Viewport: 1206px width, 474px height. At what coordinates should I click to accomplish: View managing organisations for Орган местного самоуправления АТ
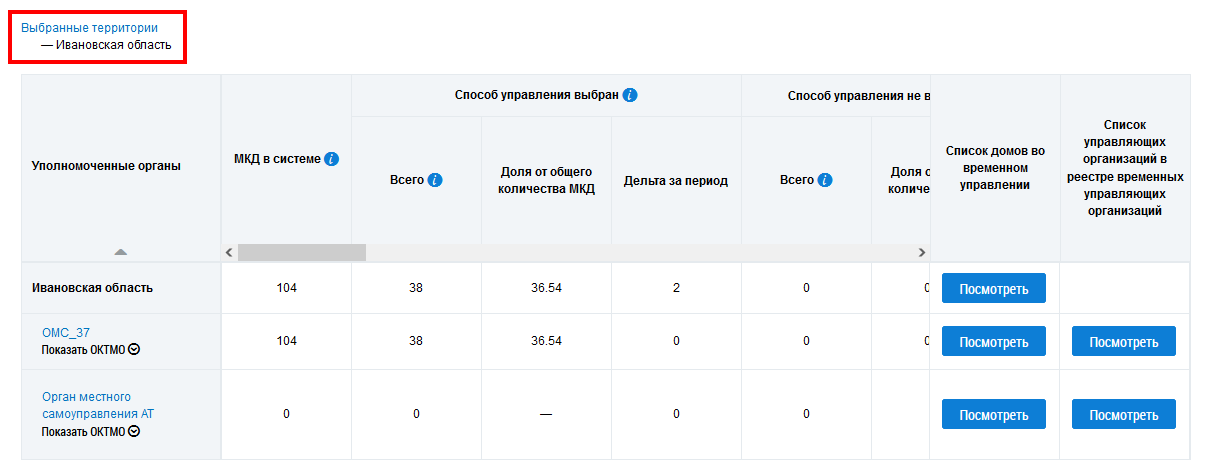tap(1123, 414)
